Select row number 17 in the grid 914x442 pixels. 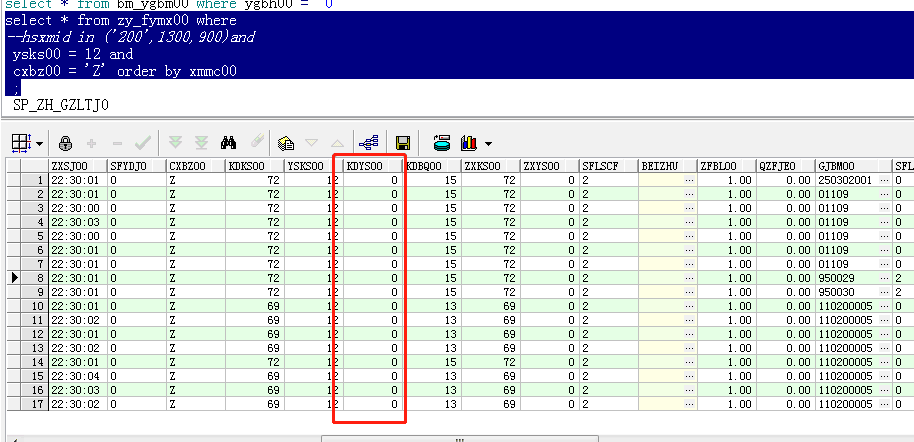[34, 404]
